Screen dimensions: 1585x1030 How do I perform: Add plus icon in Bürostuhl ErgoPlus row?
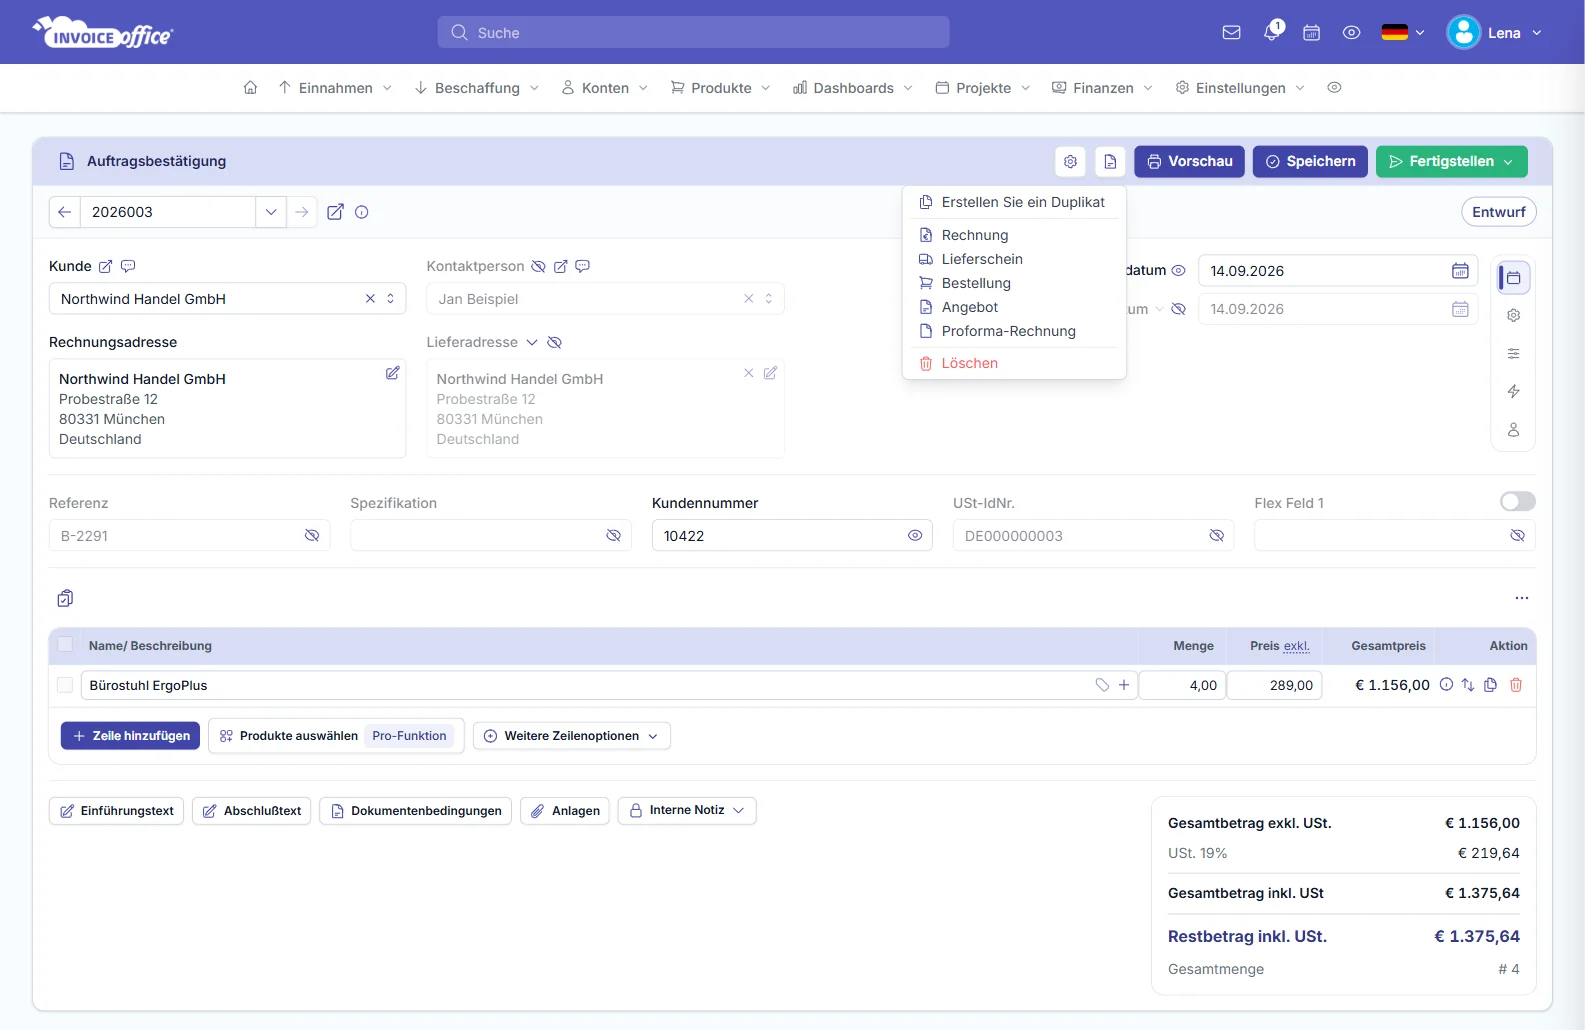click(1124, 685)
